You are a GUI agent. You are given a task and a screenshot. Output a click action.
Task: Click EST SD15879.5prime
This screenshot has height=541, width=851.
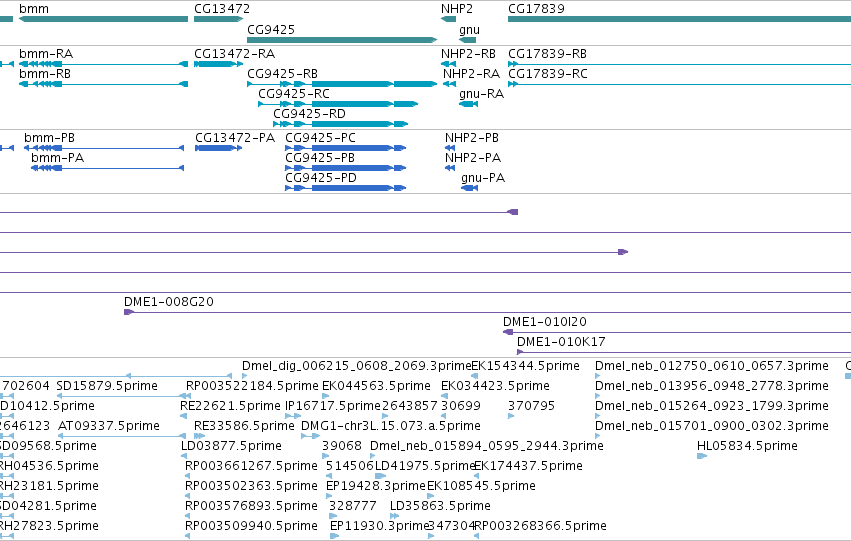[107, 386]
